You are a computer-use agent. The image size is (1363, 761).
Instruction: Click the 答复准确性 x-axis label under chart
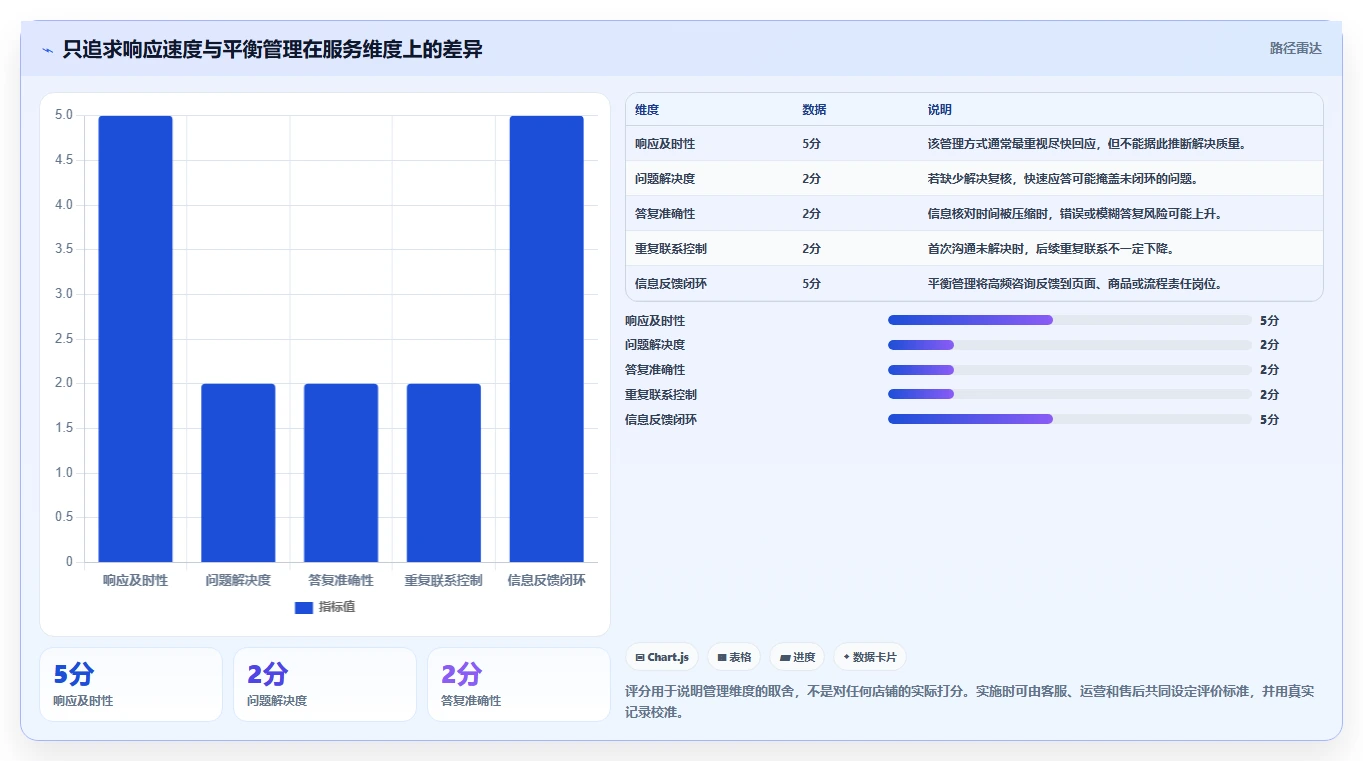point(341,580)
